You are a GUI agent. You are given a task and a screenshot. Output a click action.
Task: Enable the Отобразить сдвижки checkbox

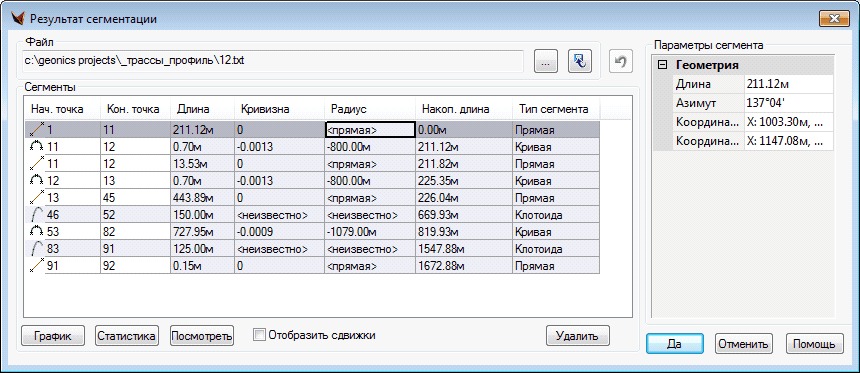coord(260,335)
